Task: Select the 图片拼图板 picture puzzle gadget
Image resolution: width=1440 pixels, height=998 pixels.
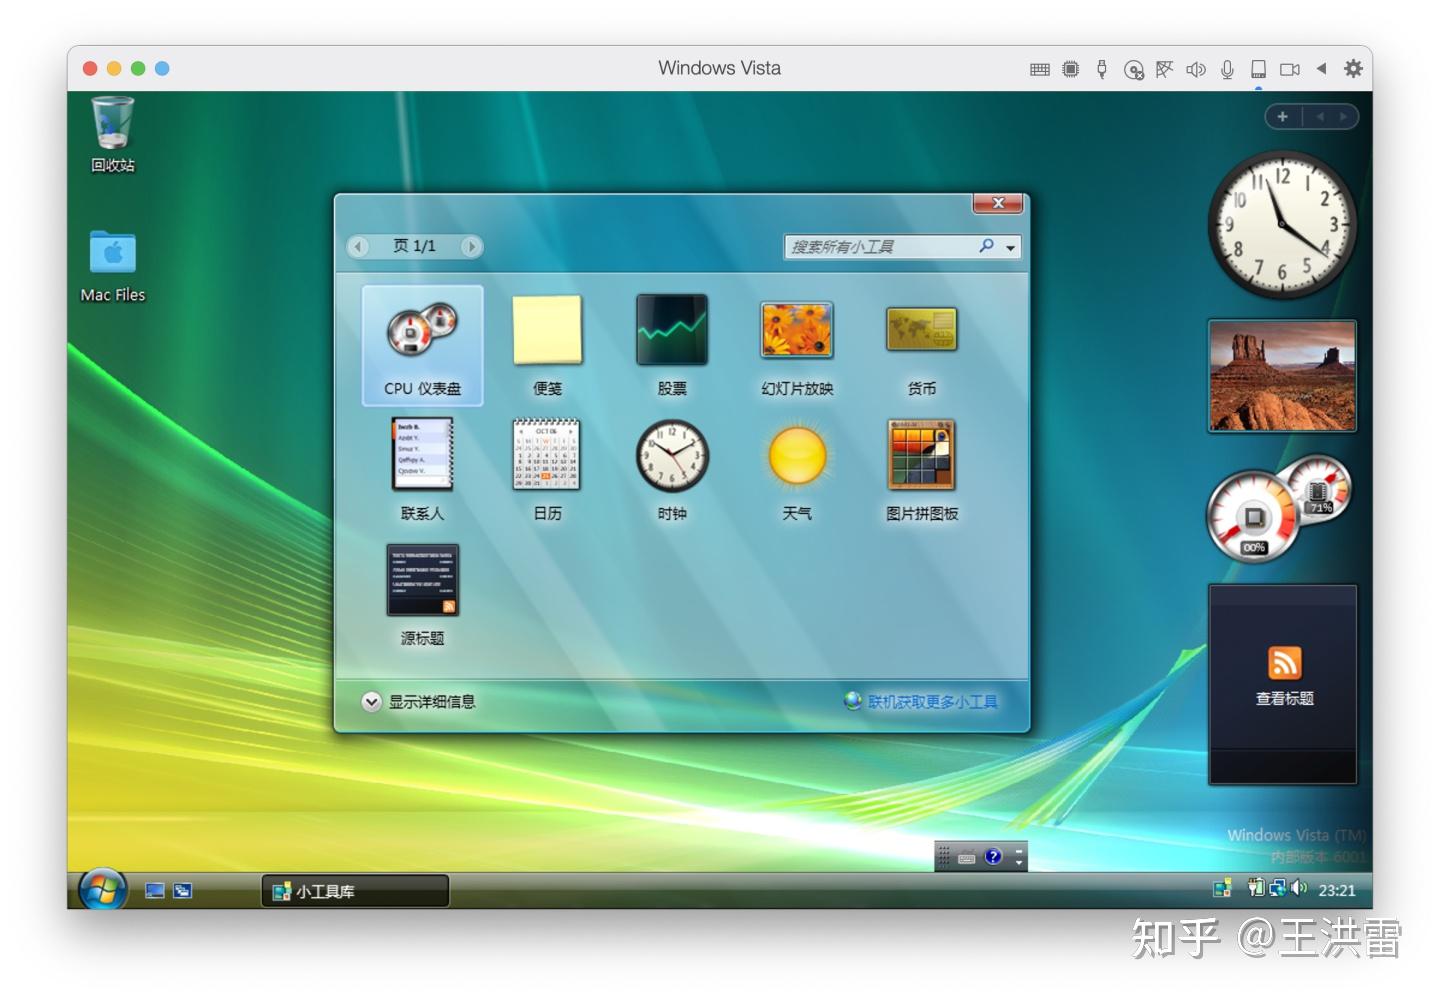Action: point(921,470)
